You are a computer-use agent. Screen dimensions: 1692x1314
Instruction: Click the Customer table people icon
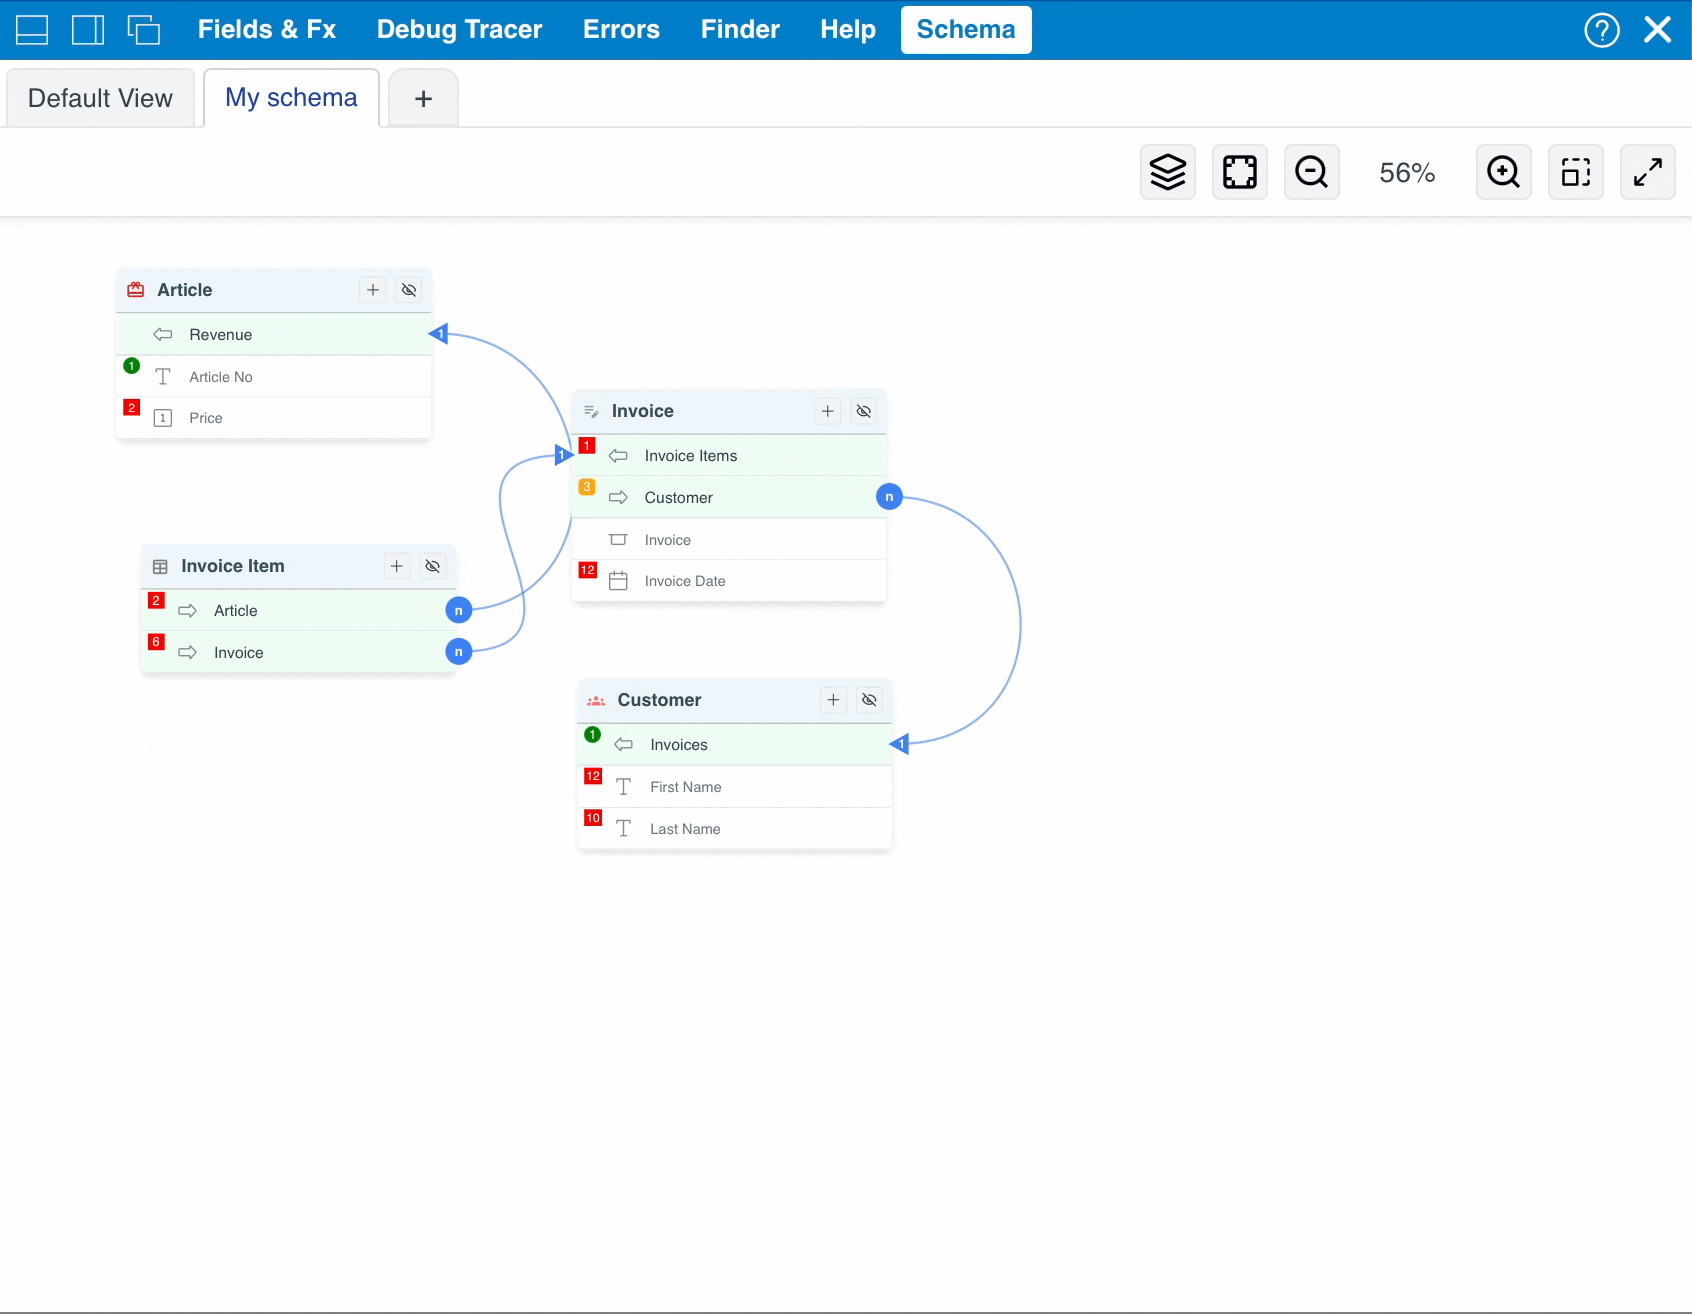point(596,701)
